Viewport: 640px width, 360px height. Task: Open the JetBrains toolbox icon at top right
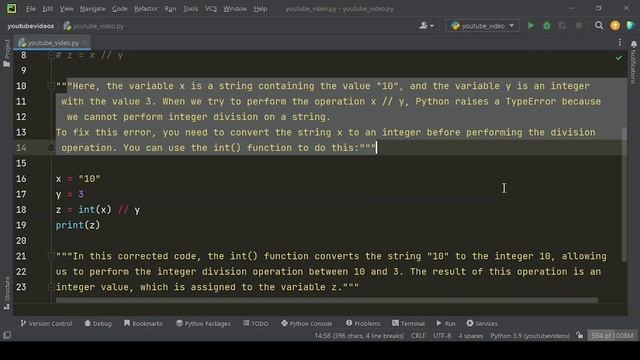[x=631, y=26]
